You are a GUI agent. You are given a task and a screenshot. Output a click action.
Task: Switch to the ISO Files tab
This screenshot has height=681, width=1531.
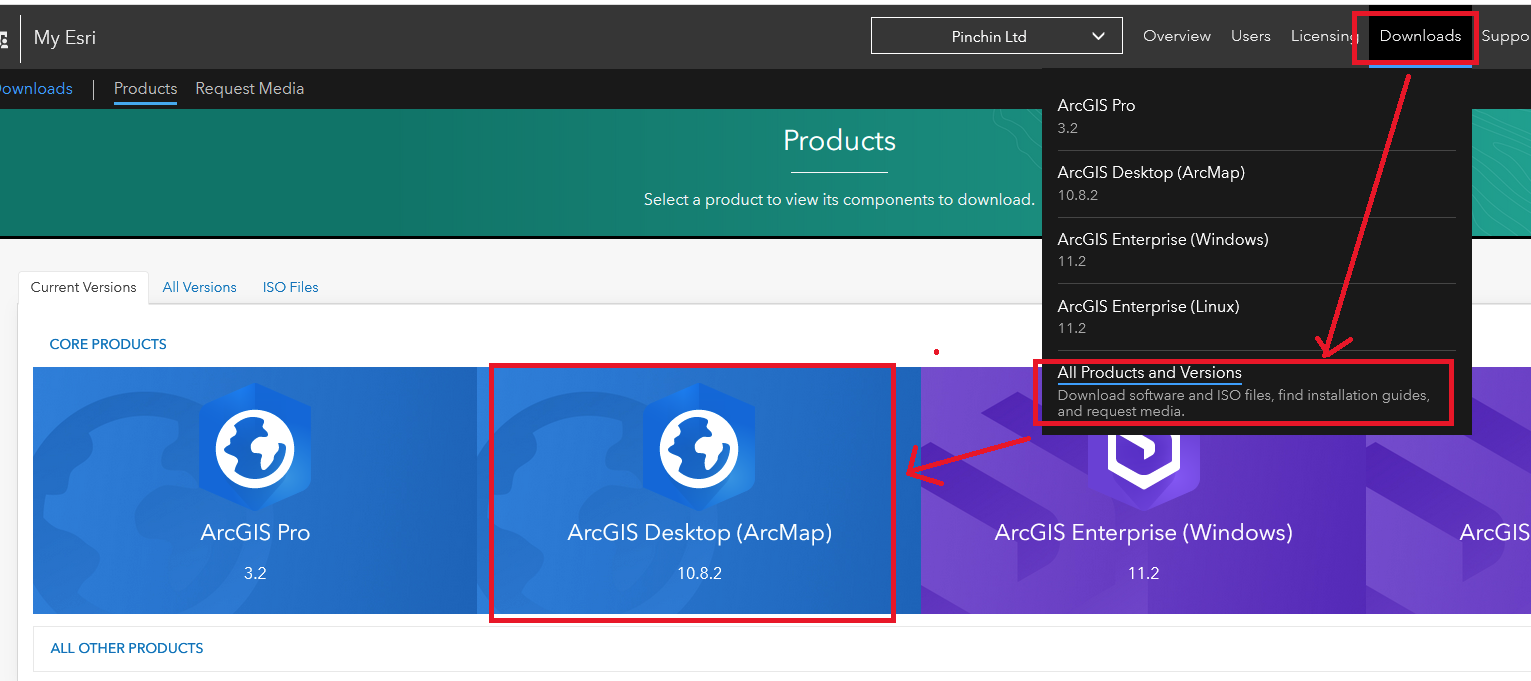click(290, 287)
